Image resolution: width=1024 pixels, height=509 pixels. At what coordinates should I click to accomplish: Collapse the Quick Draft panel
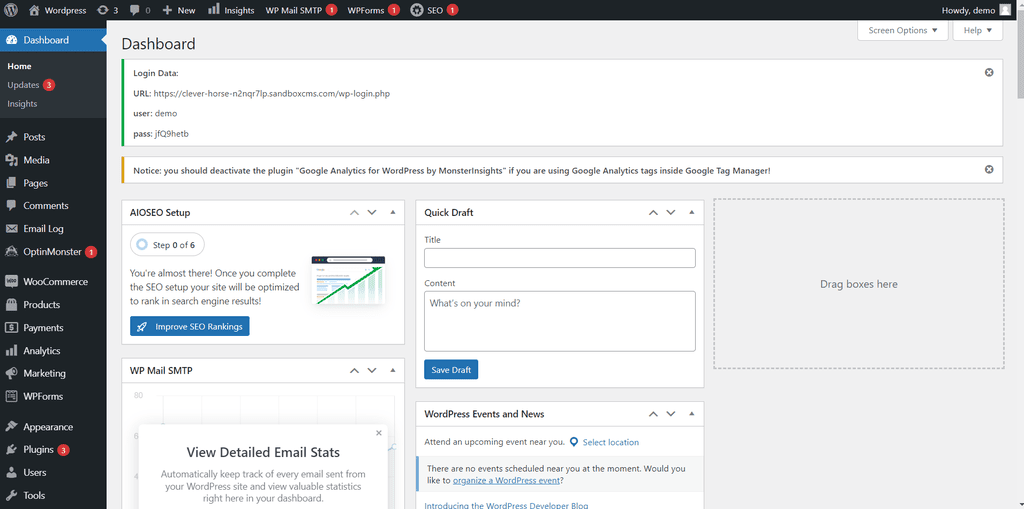pos(692,212)
